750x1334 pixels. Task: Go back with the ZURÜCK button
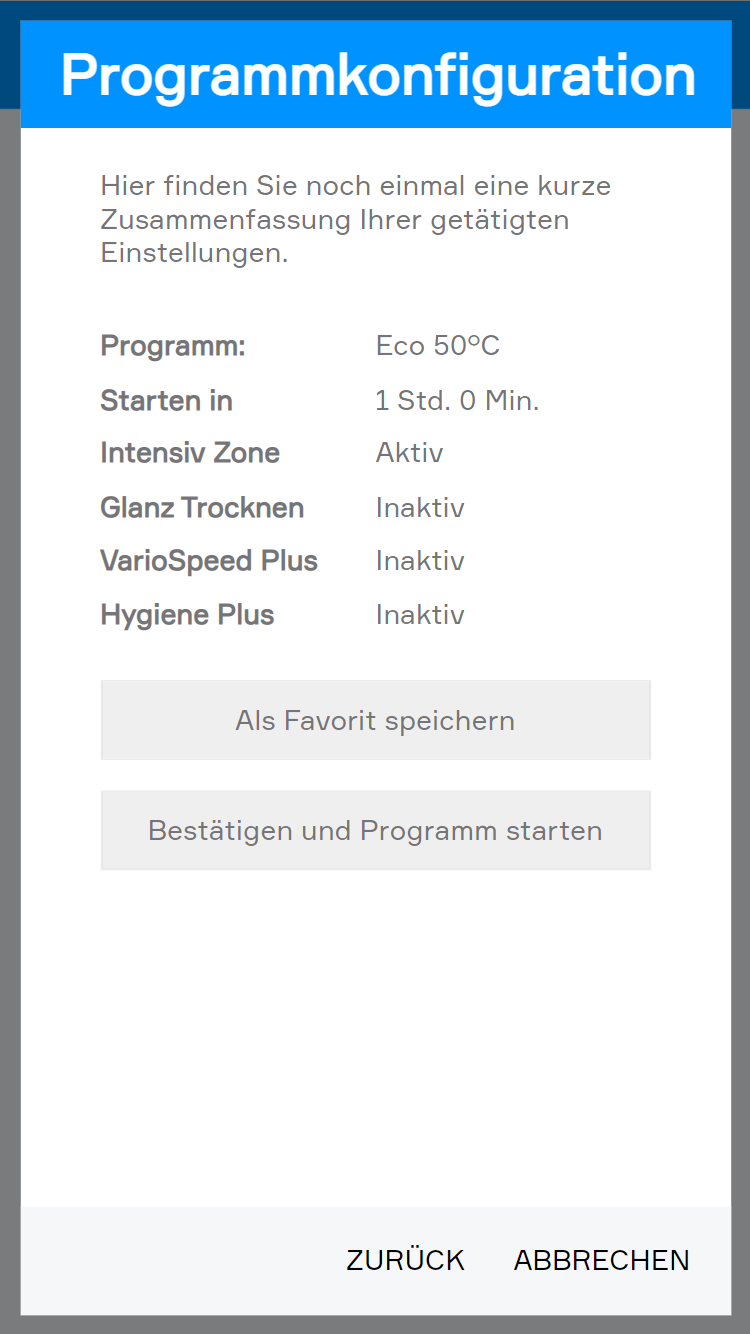(x=405, y=1260)
